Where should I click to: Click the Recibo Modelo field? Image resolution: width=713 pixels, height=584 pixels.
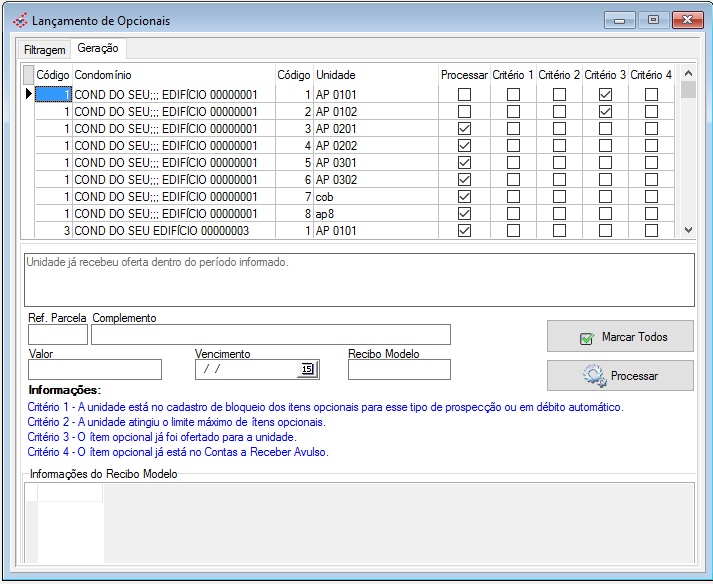tap(398, 370)
